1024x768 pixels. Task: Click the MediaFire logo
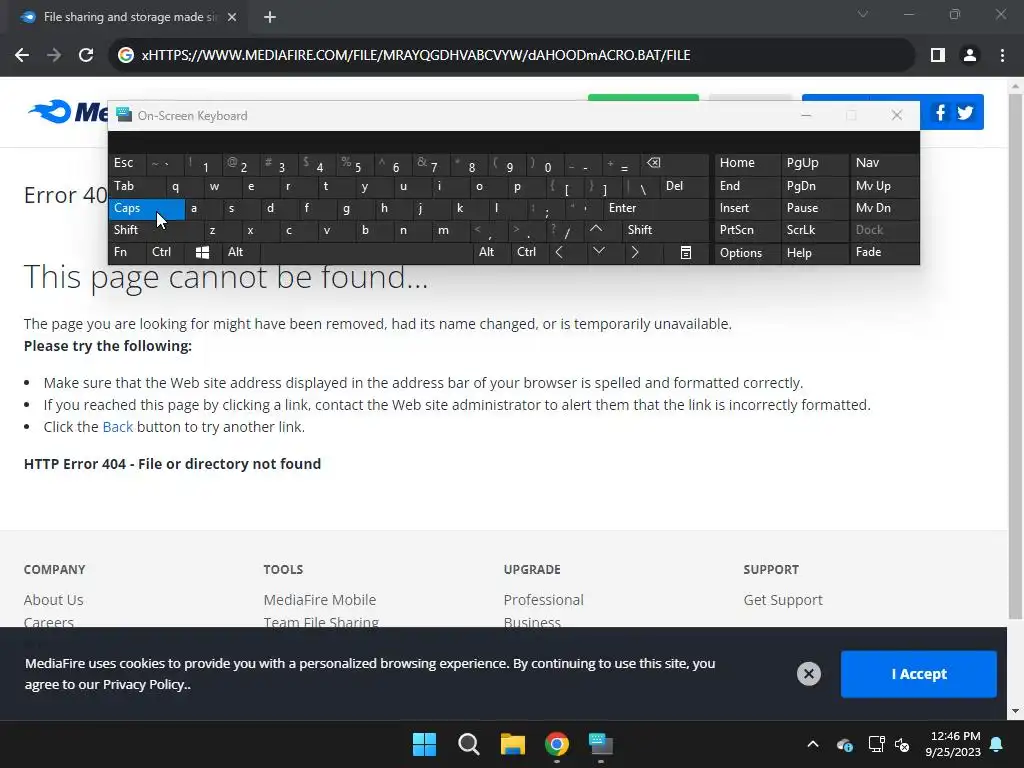coord(68,112)
